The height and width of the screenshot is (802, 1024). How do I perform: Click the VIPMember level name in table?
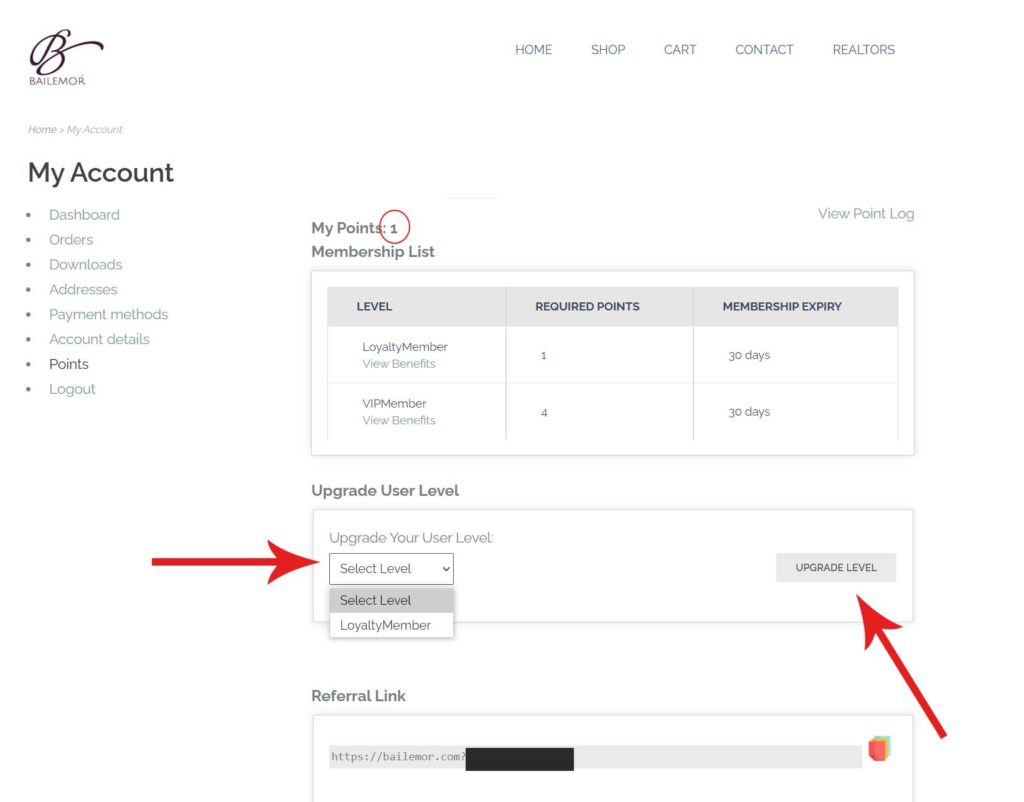click(394, 404)
